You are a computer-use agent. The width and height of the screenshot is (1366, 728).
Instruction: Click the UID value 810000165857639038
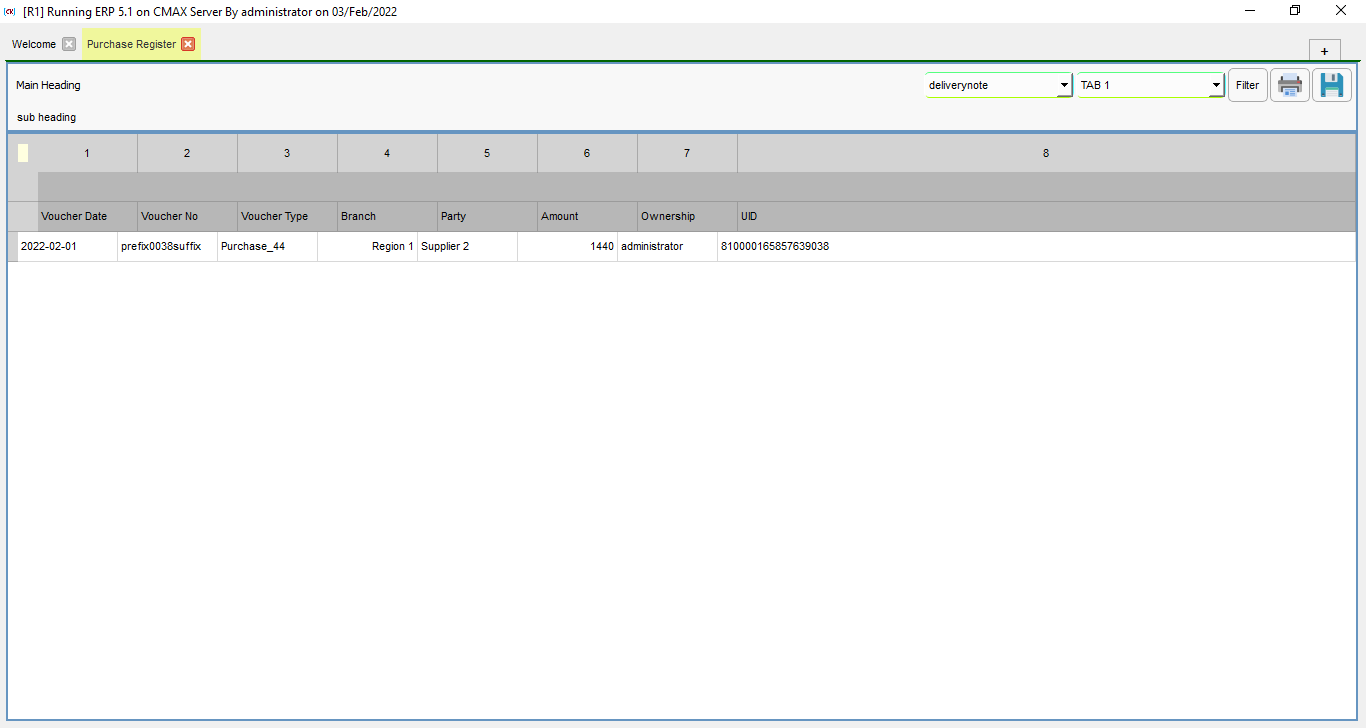[x=775, y=246]
